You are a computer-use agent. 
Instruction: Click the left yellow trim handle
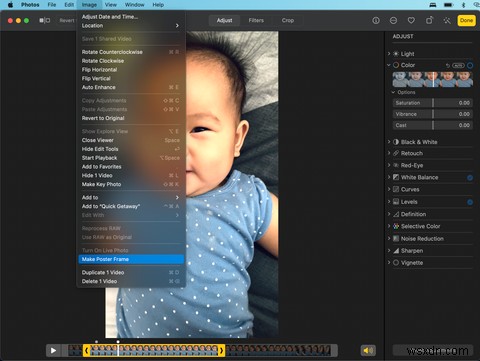click(x=86, y=350)
